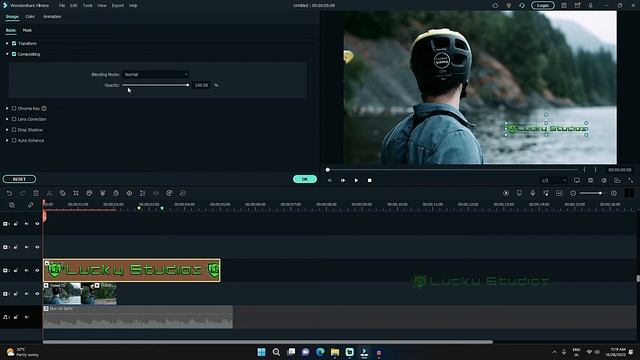This screenshot has height=360, width=640.
Task: Collapse the Compositing section arrow
Action: [7, 54]
